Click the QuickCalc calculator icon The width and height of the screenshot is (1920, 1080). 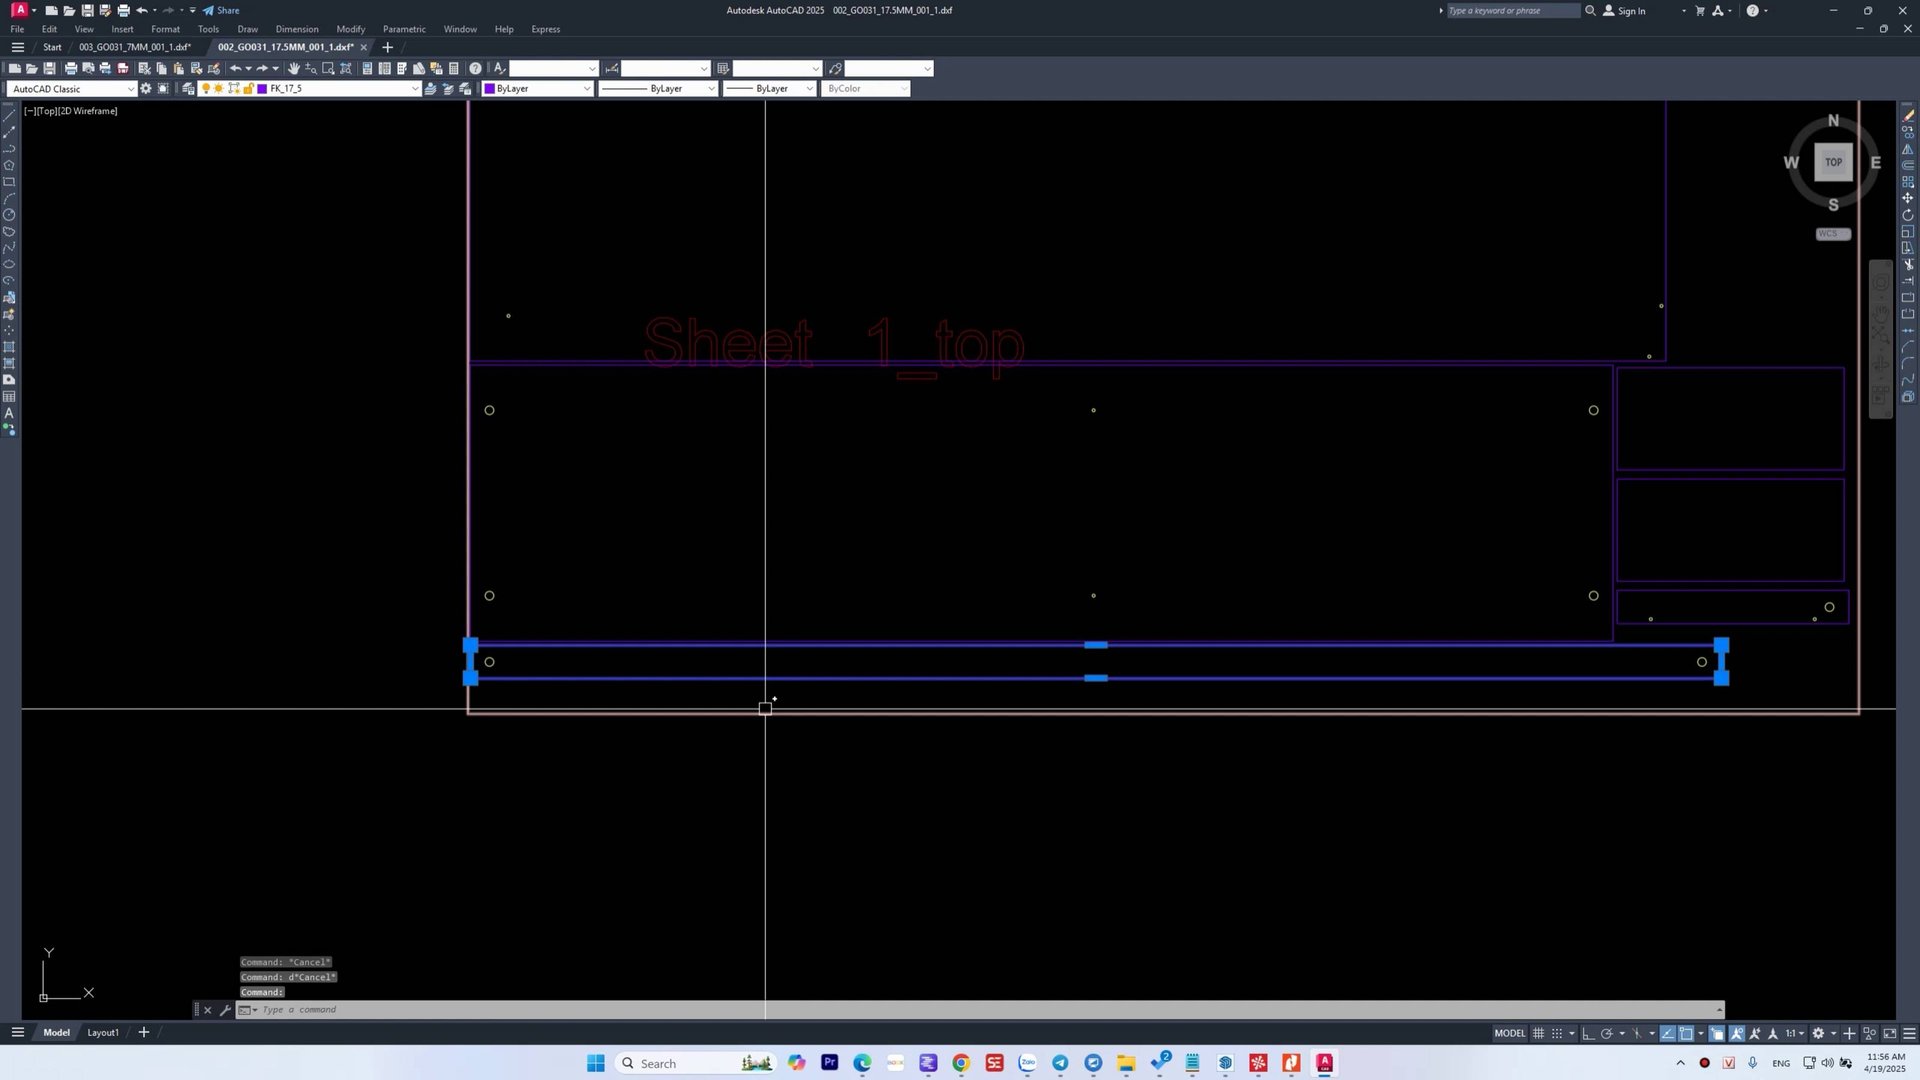(x=454, y=69)
